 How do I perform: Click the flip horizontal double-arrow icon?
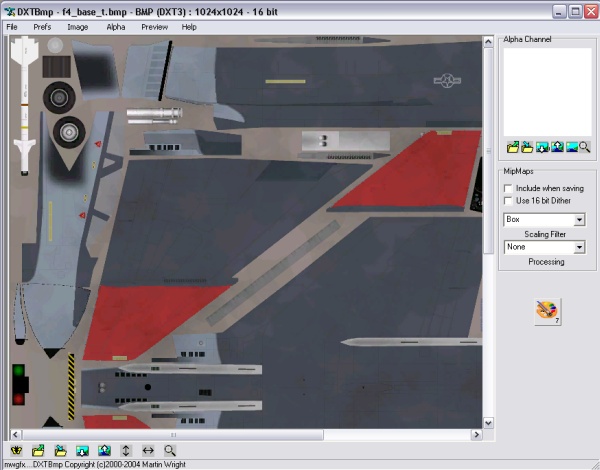tap(148, 451)
